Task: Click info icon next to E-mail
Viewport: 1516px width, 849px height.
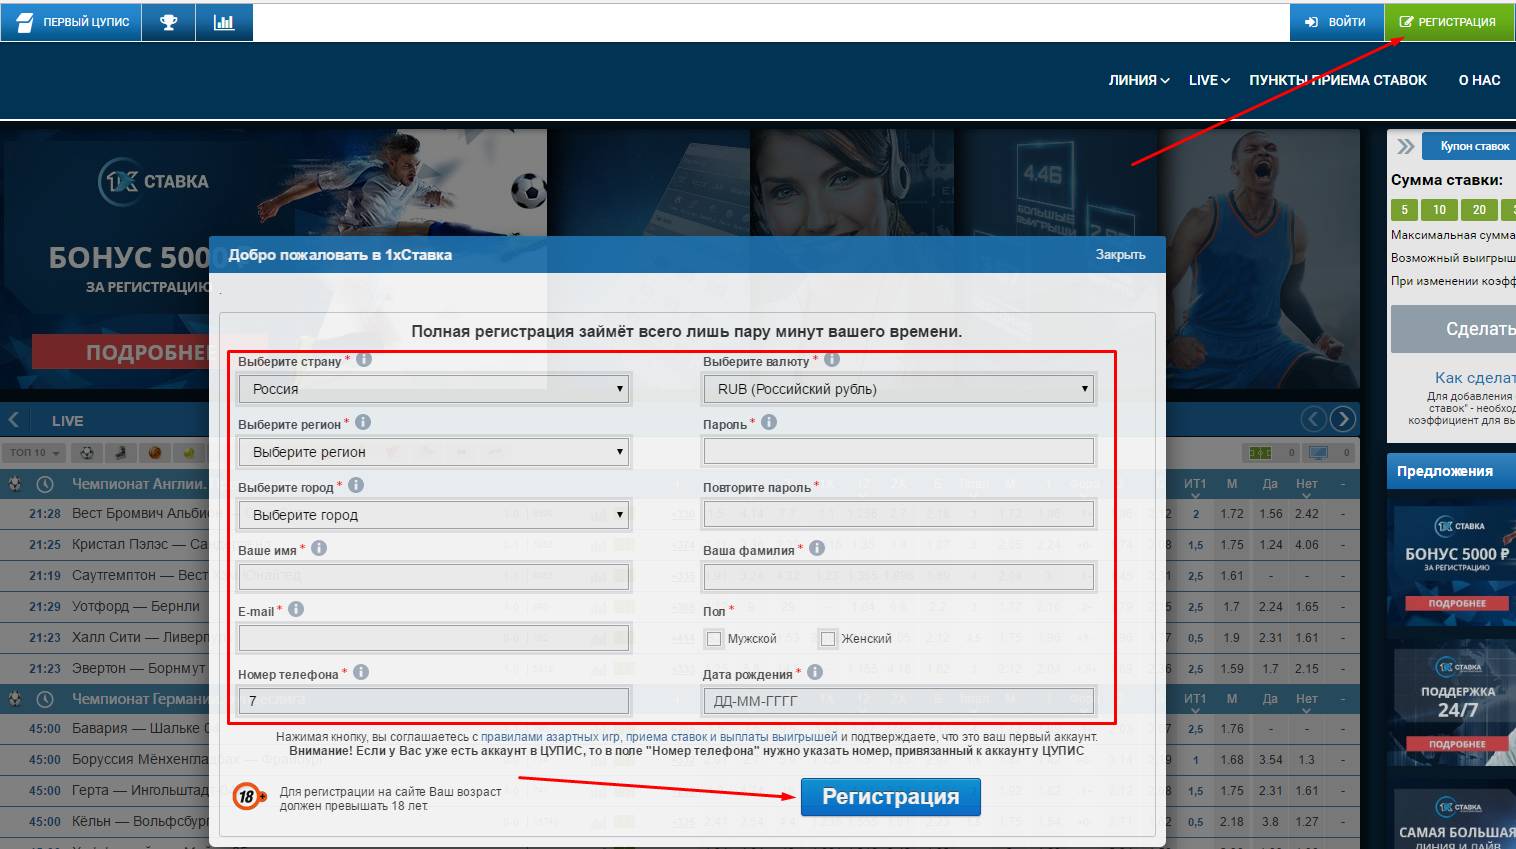Action: tap(296, 609)
